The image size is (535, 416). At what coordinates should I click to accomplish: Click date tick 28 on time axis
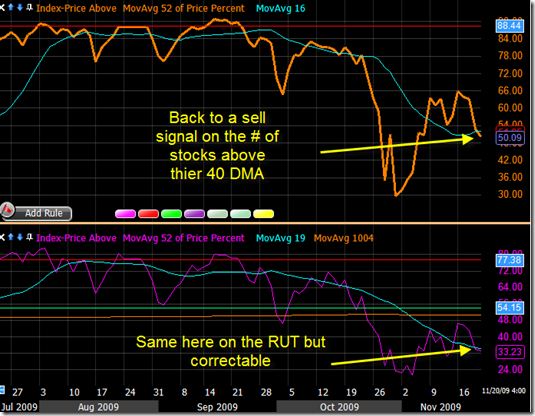pos(266,392)
